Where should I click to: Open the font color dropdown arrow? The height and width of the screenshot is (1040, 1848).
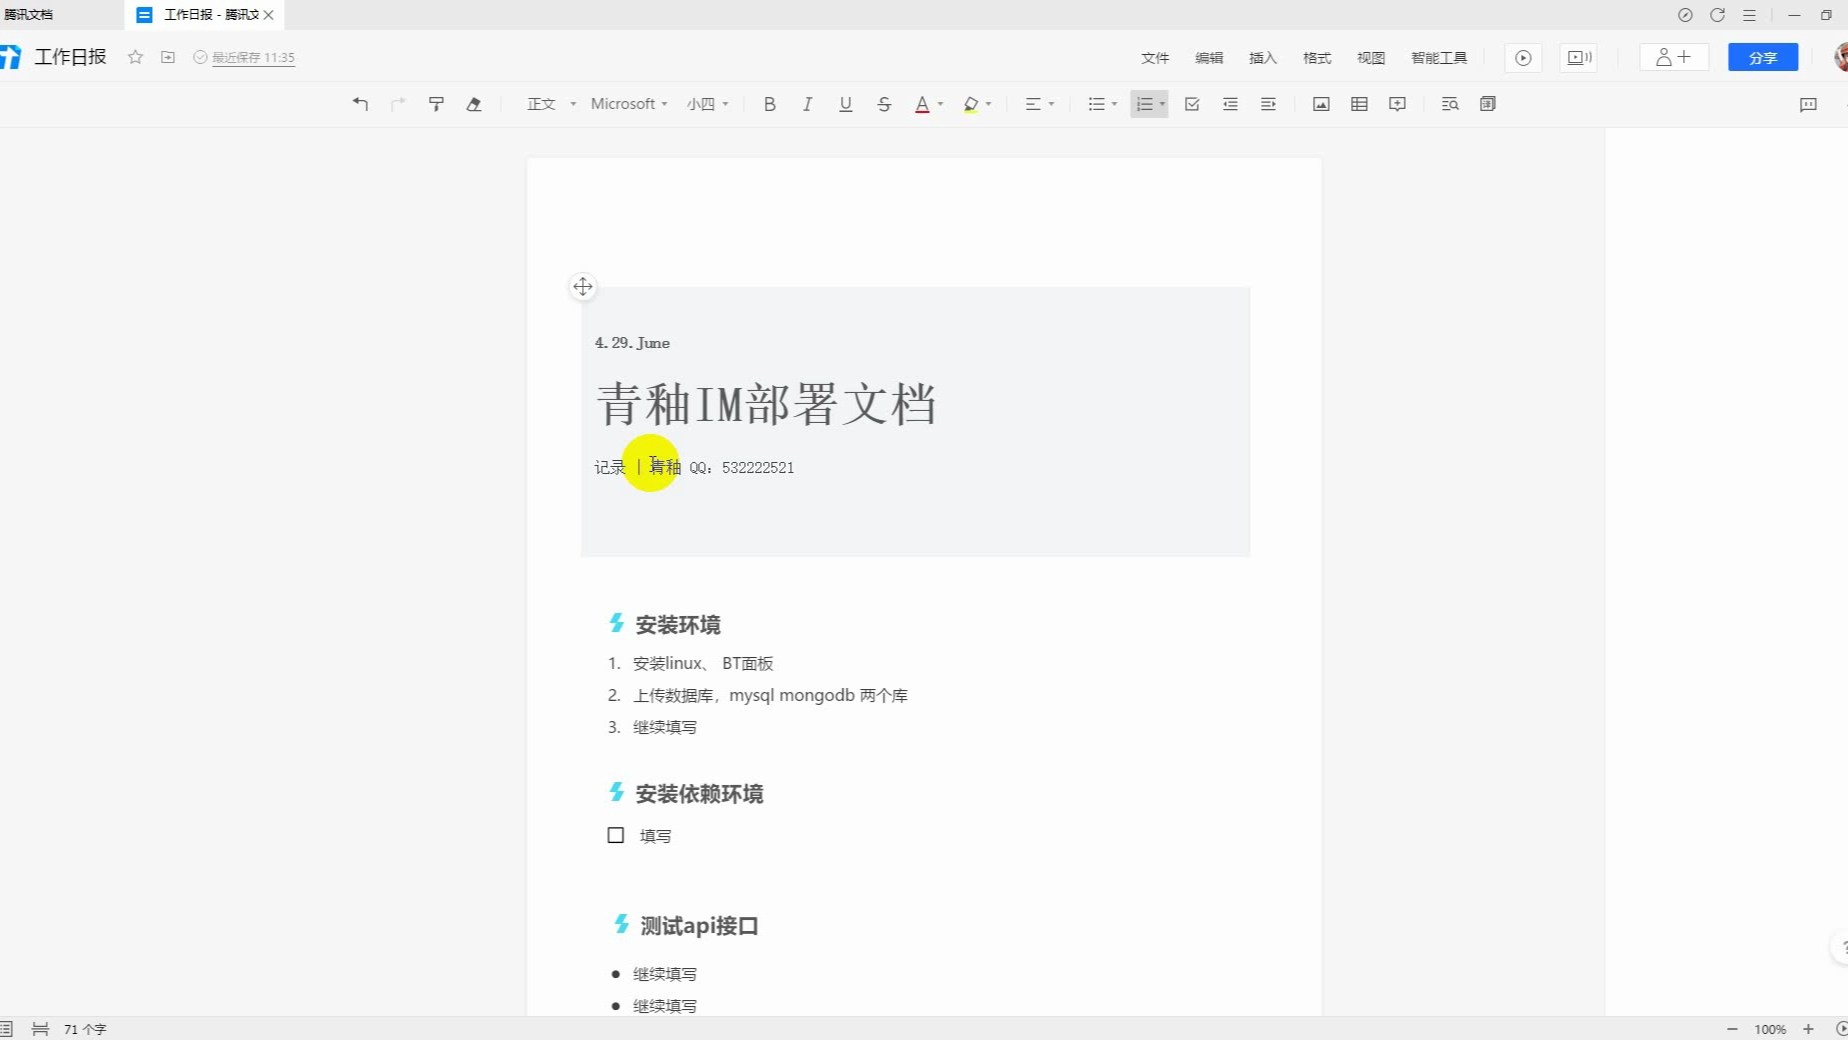click(x=940, y=104)
